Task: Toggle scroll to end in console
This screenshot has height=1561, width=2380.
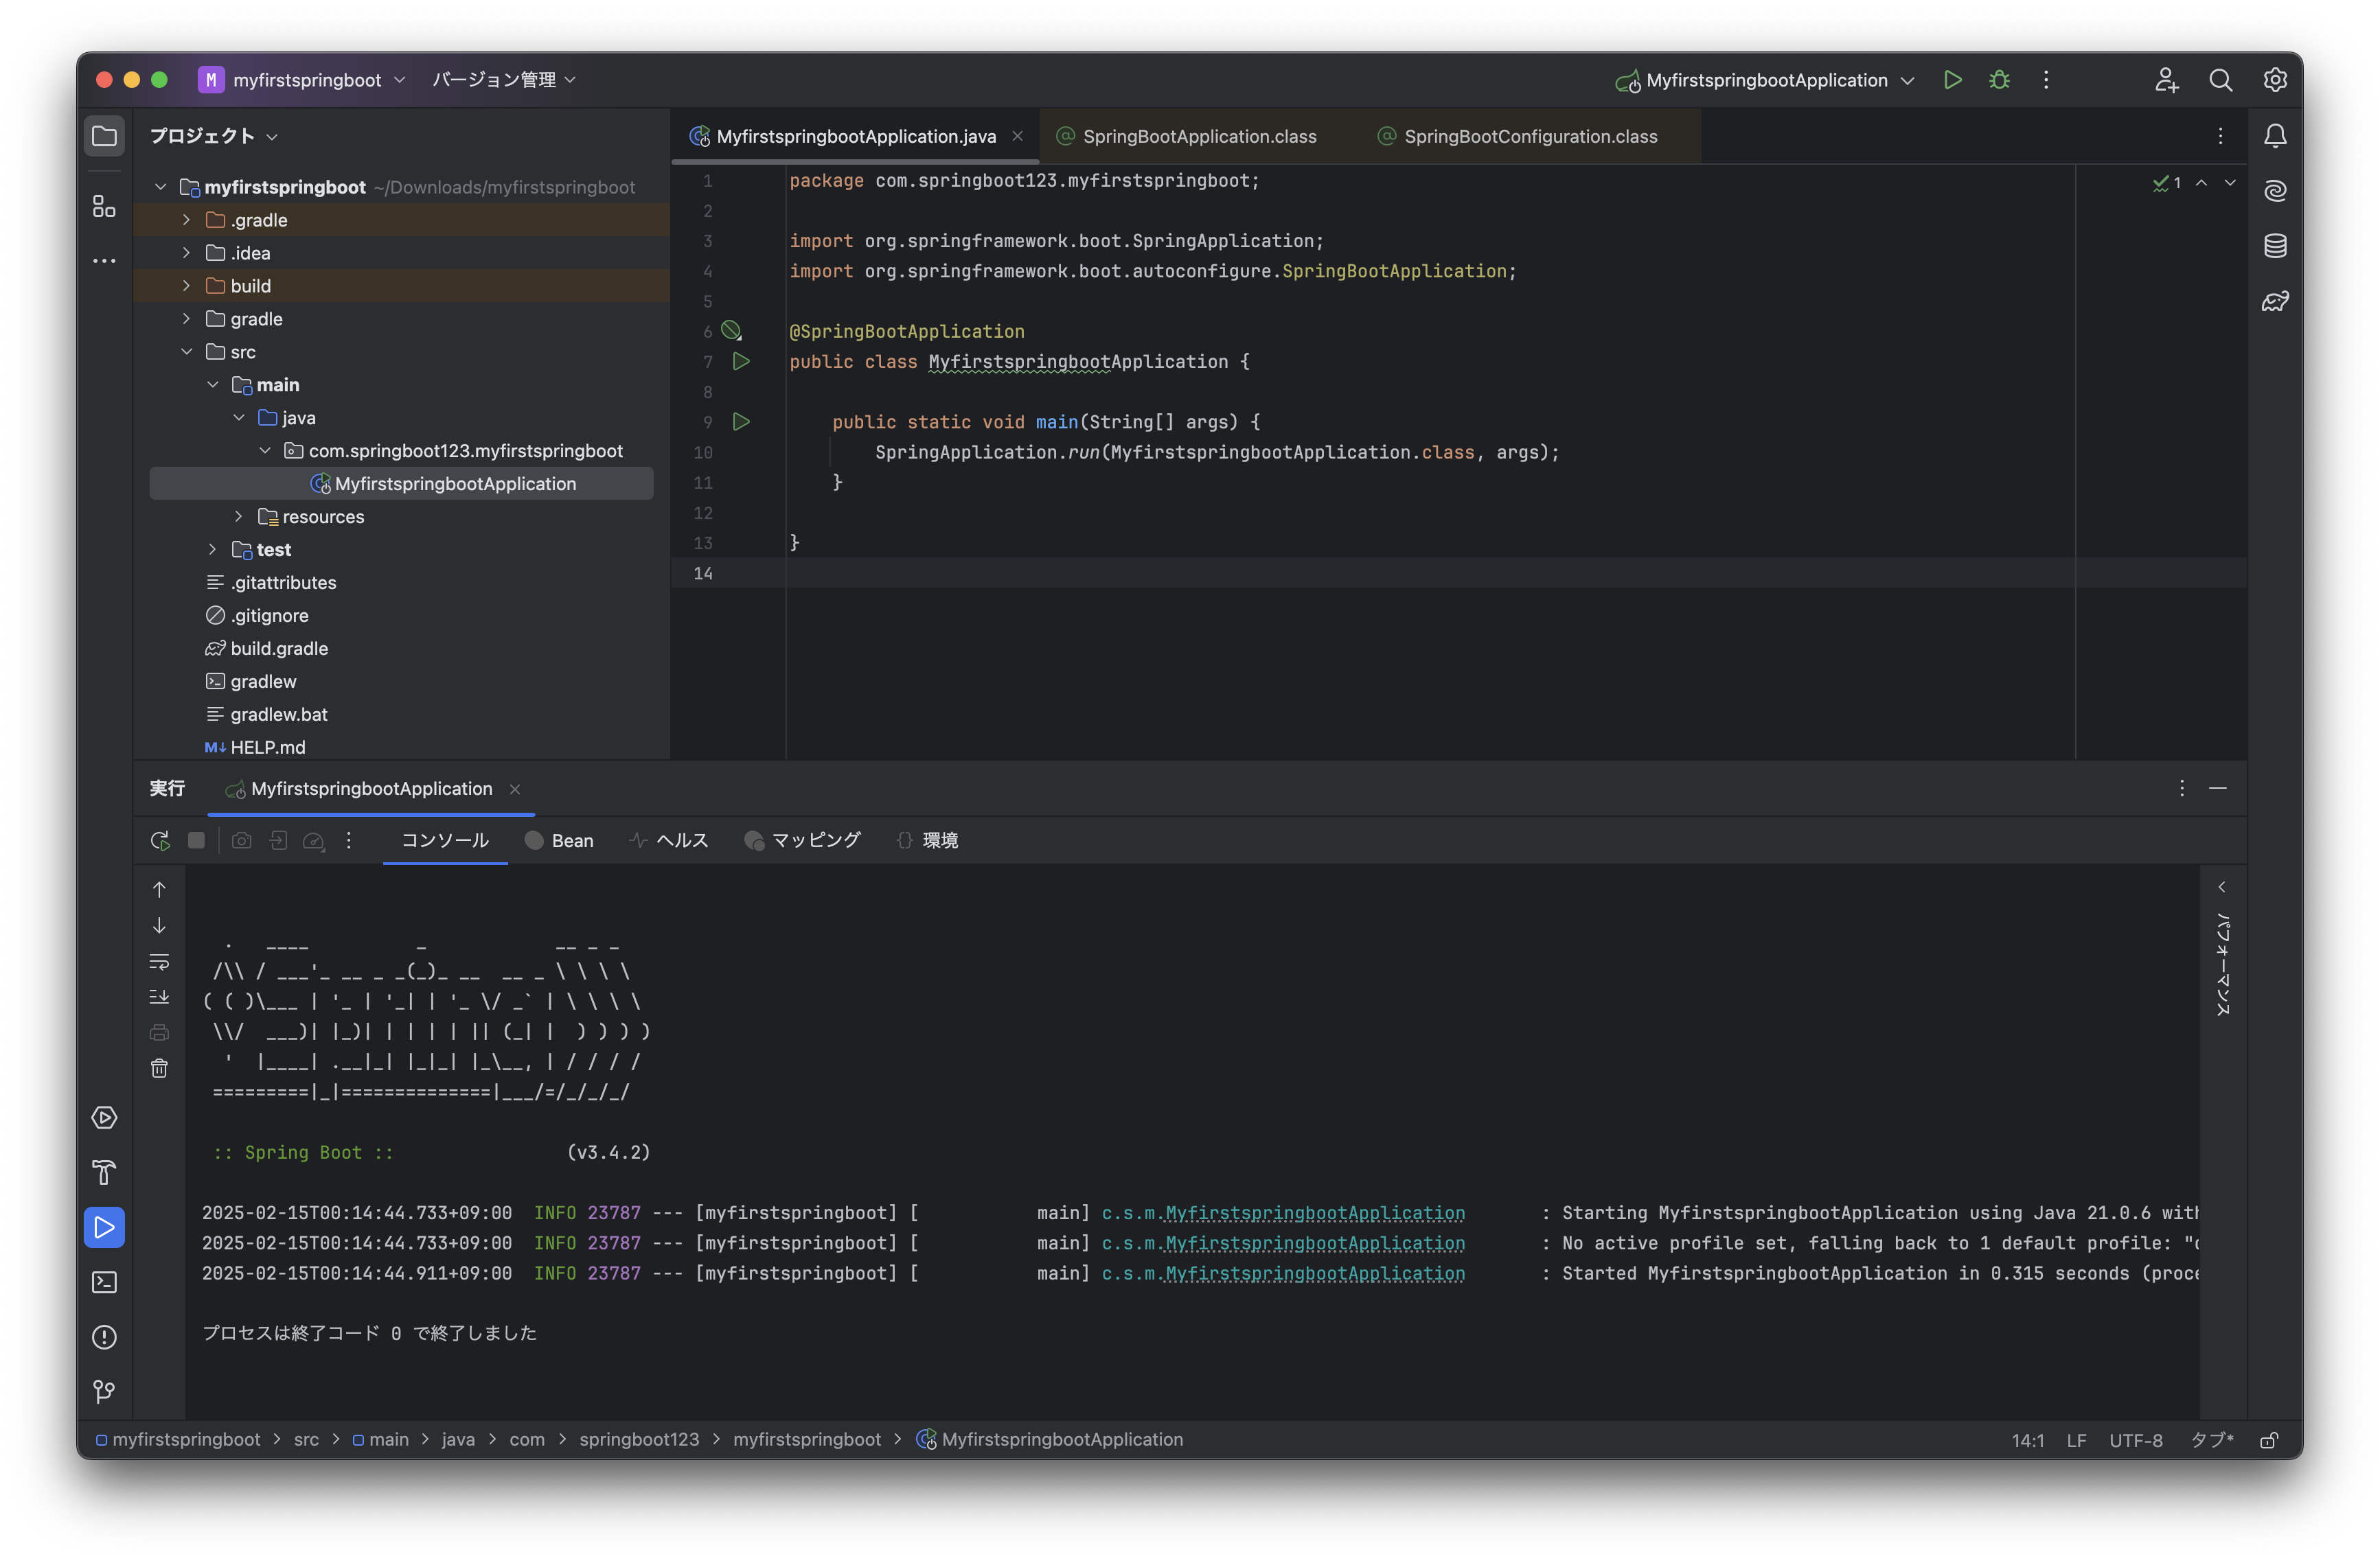Action: pos(159,997)
